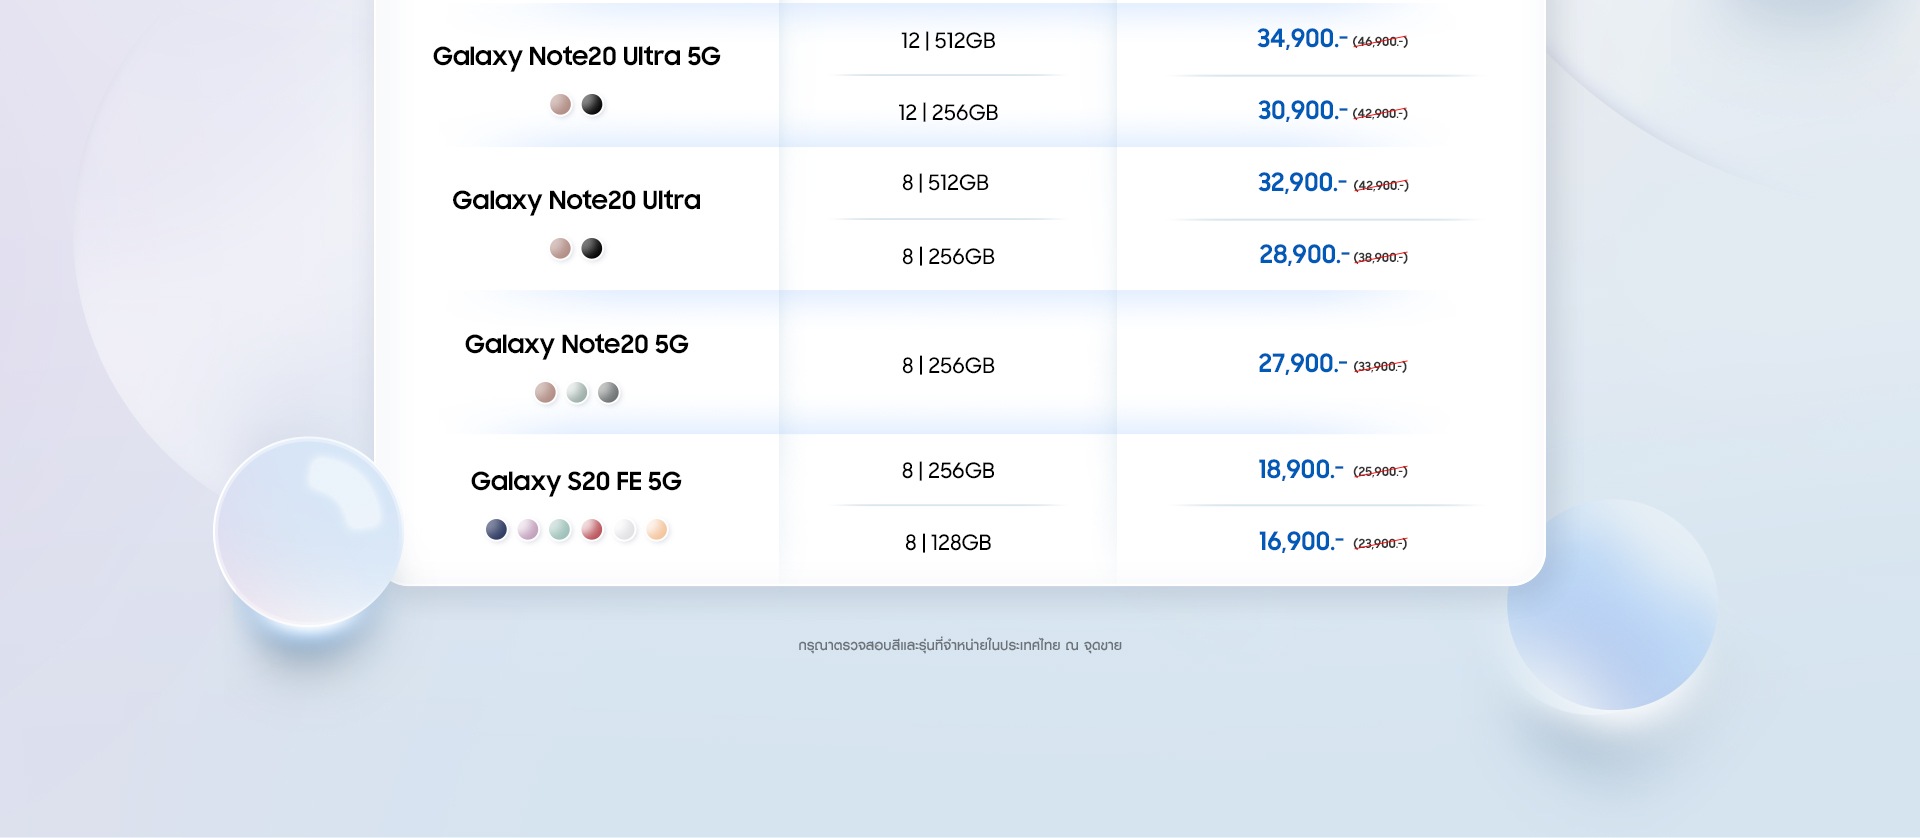
Task: Click the crossed-out 33,900.- original price
Action: click(x=1380, y=367)
